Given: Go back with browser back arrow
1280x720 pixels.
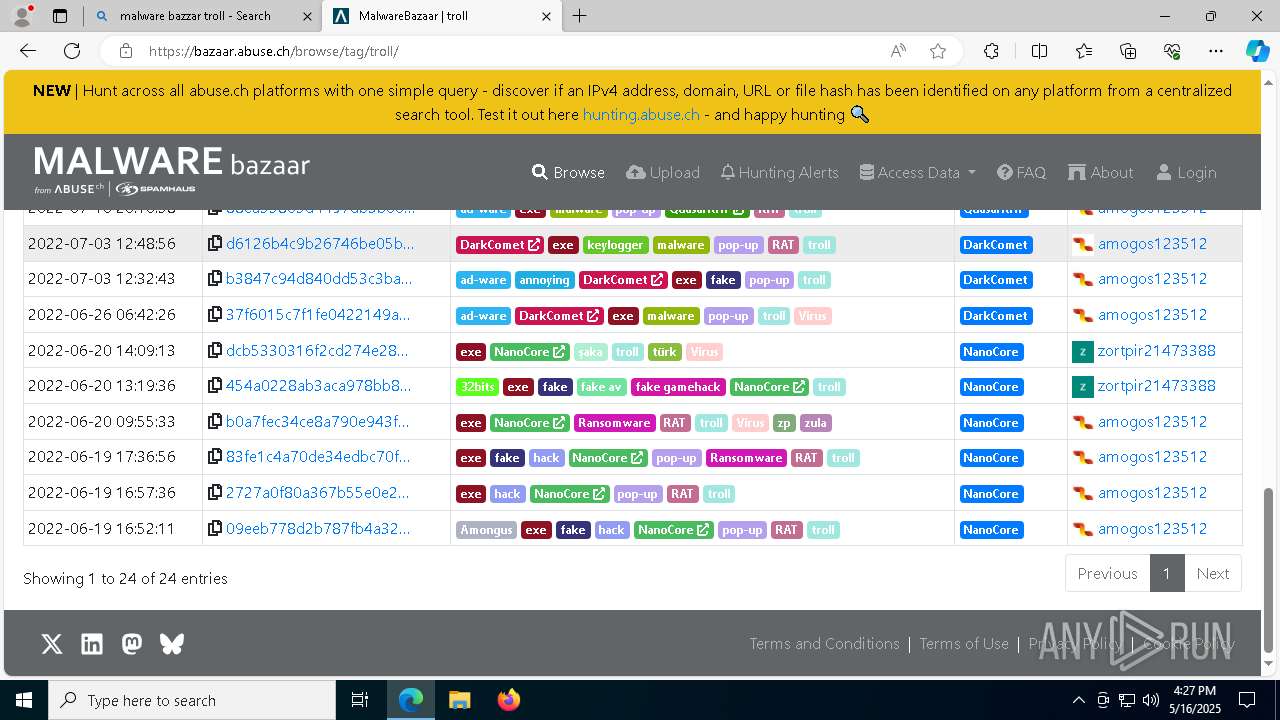Looking at the screenshot, I should tap(28, 51).
